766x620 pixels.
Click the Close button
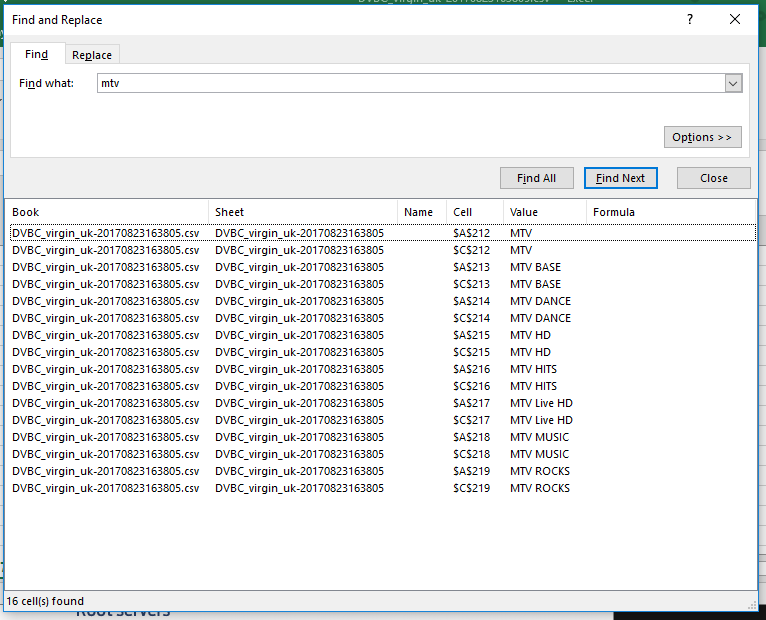pos(713,178)
